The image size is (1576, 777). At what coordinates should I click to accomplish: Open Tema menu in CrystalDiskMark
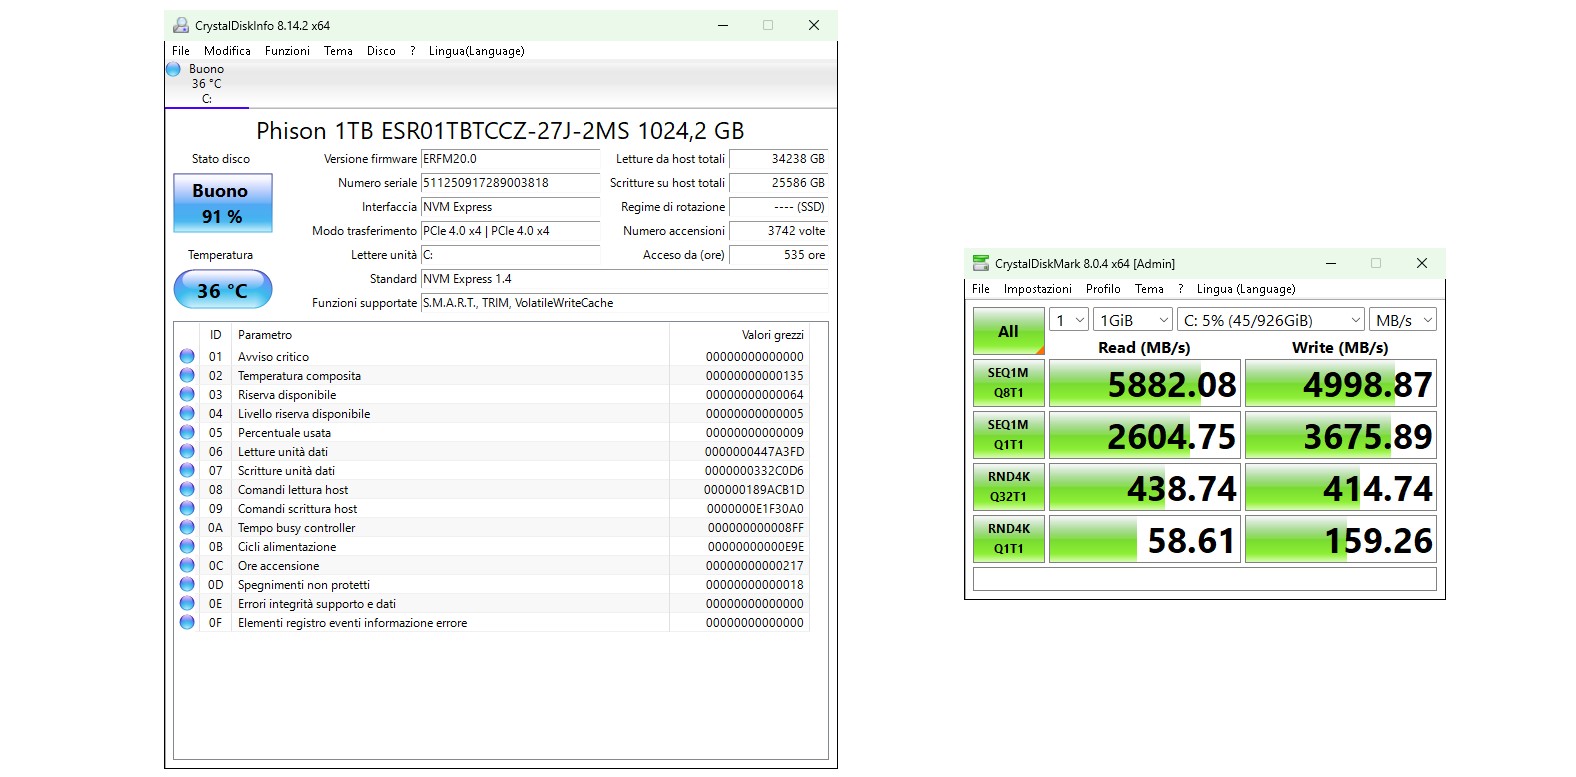pyautogui.click(x=1149, y=289)
